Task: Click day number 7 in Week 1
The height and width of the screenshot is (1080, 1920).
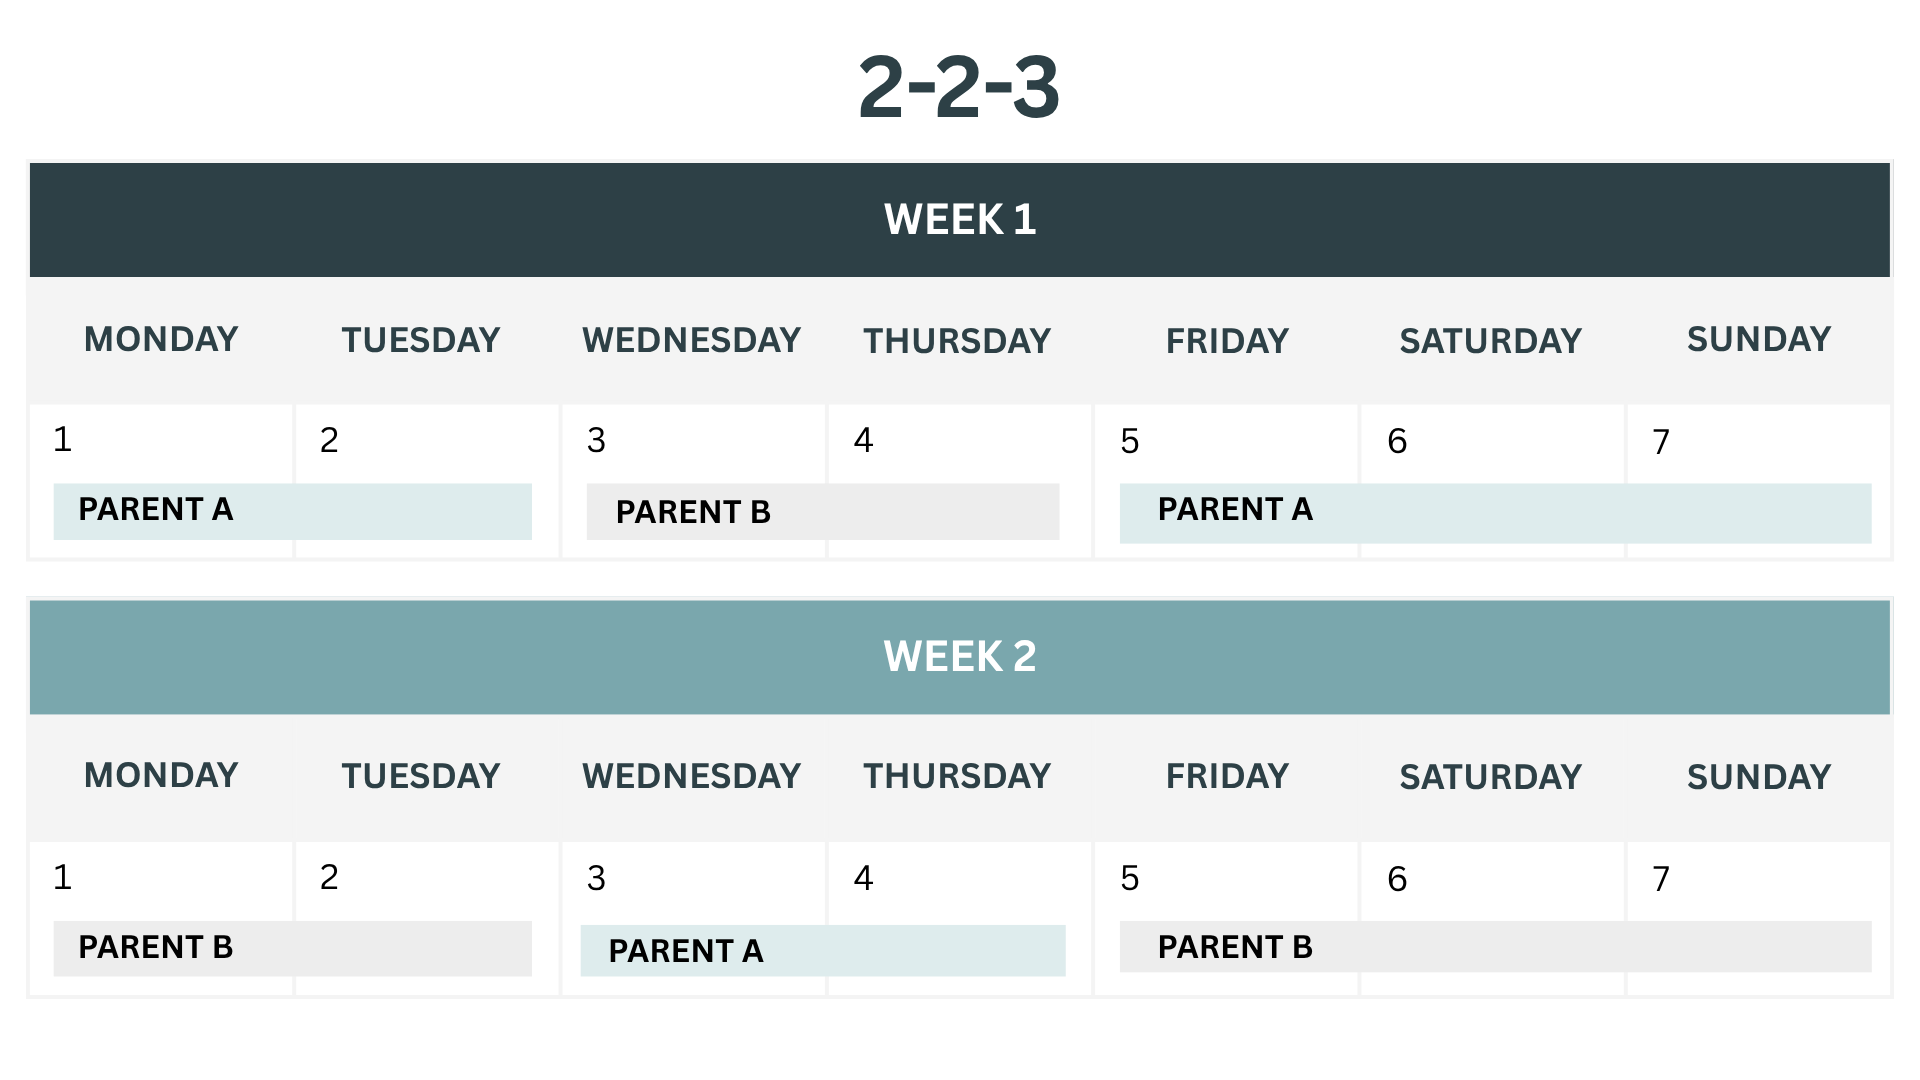Action: pos(1661,442)
